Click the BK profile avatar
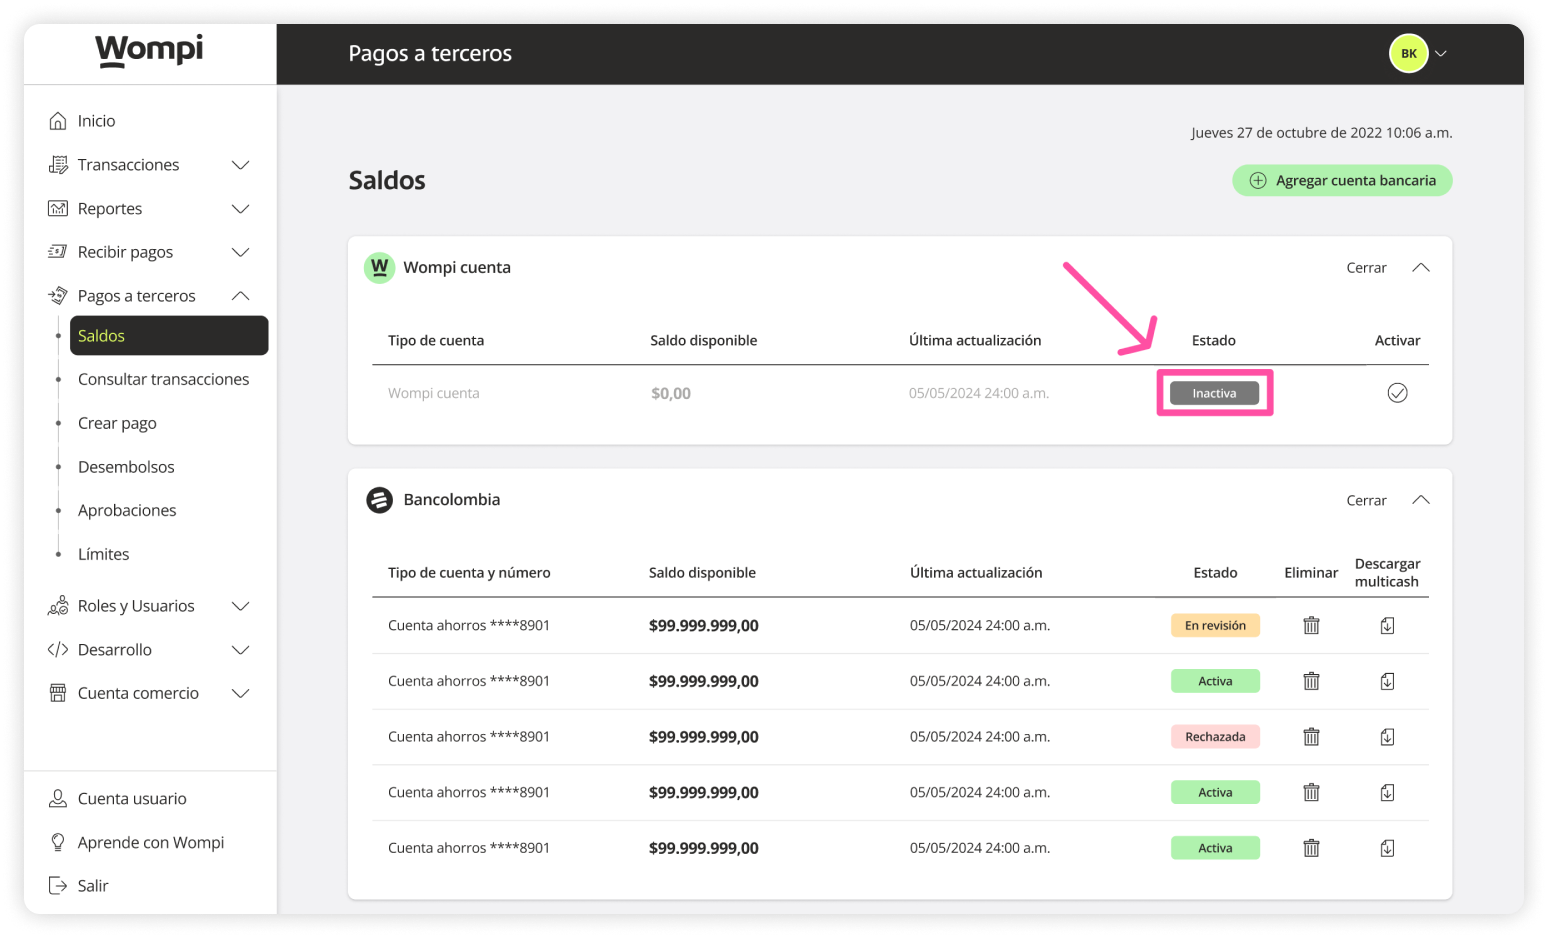The height and width of the screenshot is (938, 1548). (1408, 53)
